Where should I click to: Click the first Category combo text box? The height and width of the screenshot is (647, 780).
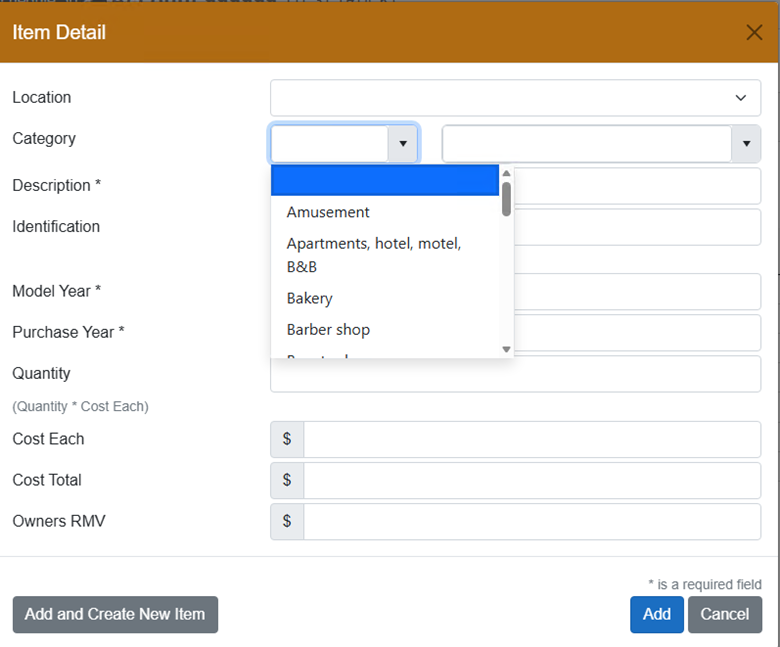(x=329, y=144)
